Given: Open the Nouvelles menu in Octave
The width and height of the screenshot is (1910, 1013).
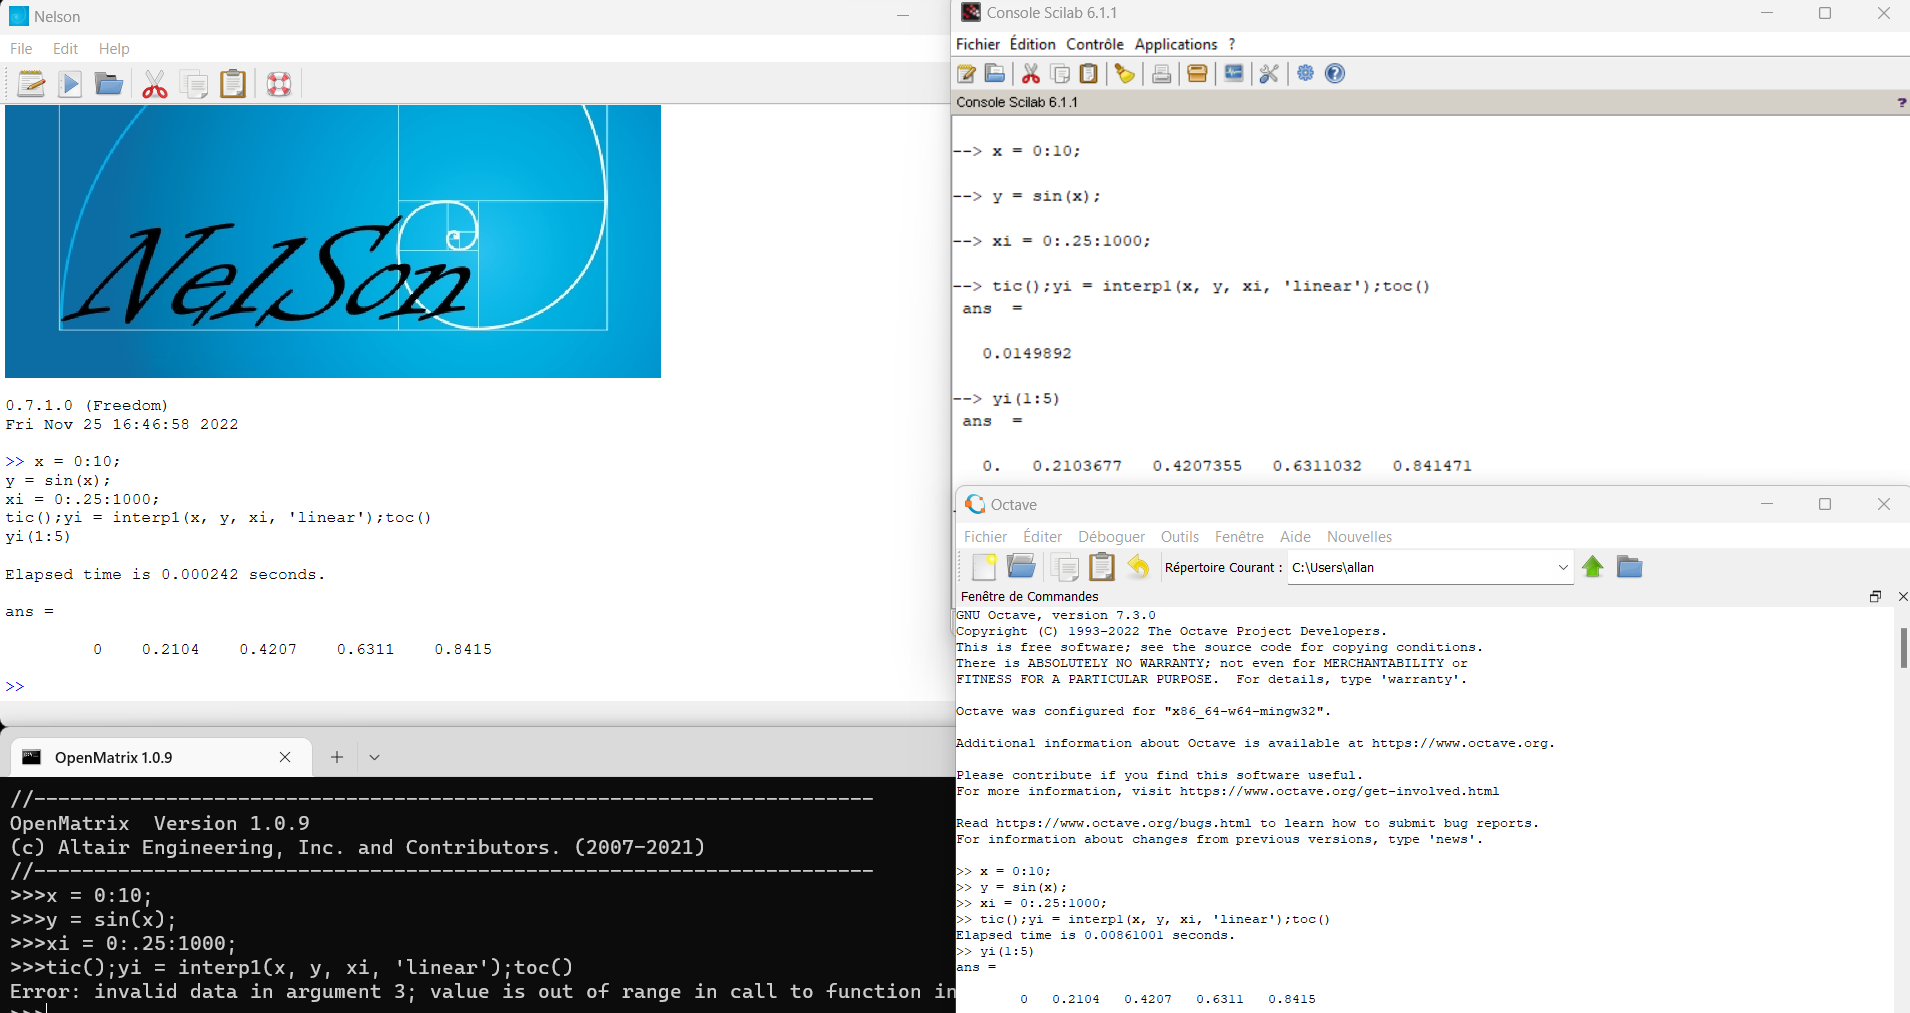Looking at the screenshot, I should point(1359,537).
